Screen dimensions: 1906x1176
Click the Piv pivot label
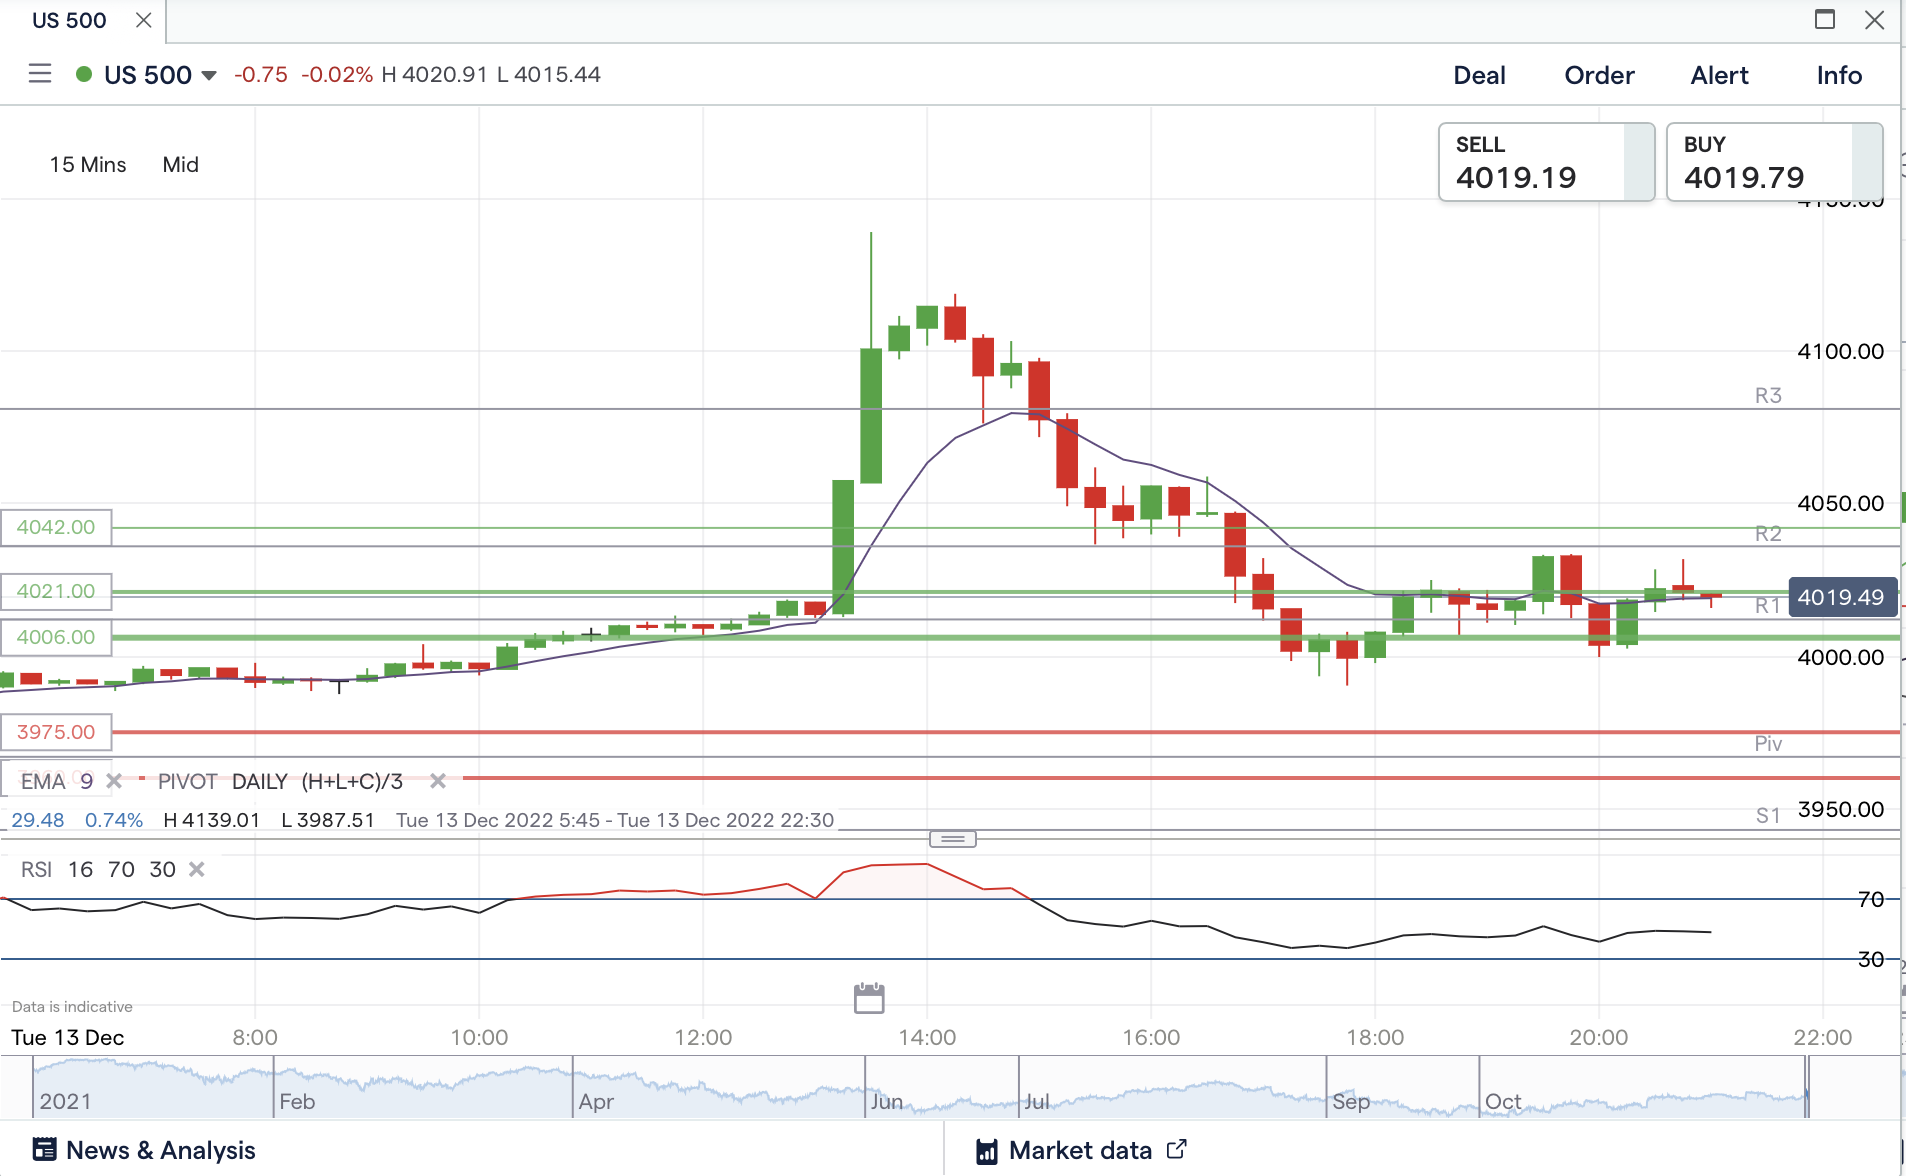[1768, 743]
